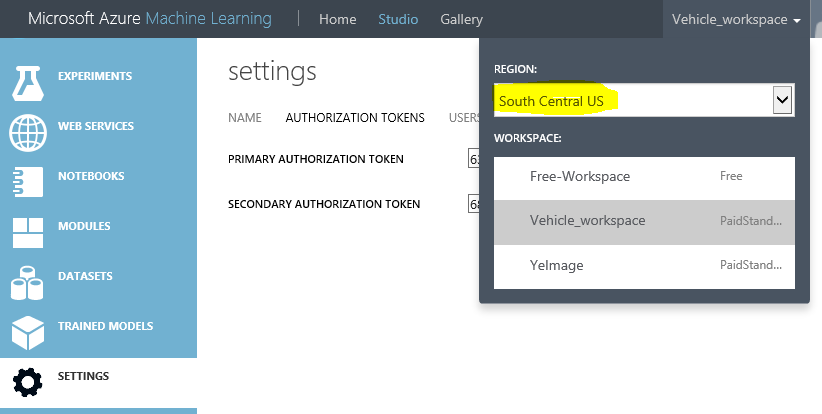Click the Free plan label
Screen dimensions: 822x414
pos(731,176)
